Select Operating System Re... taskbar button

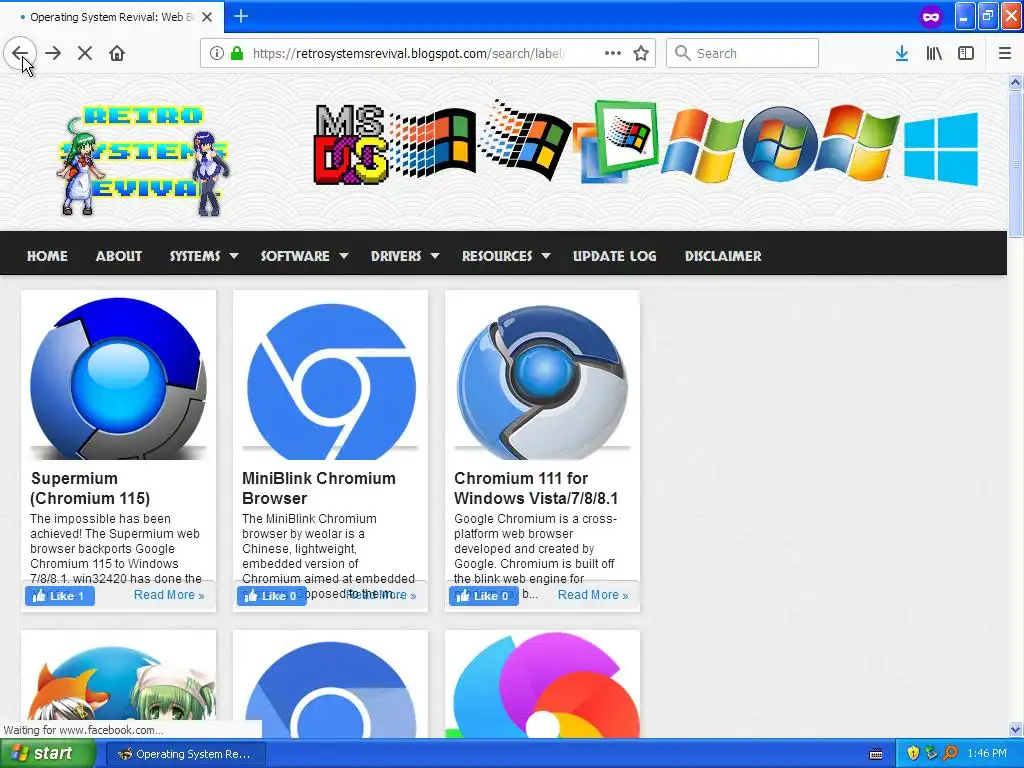(185, 754)
